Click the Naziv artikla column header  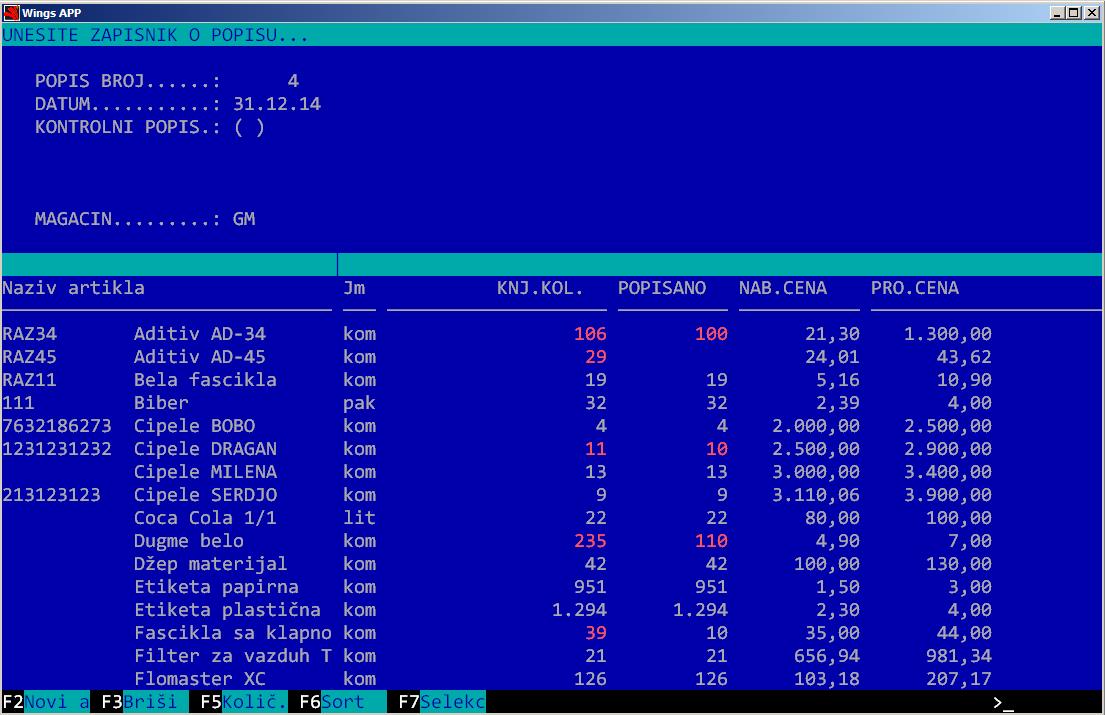[74, 288]
